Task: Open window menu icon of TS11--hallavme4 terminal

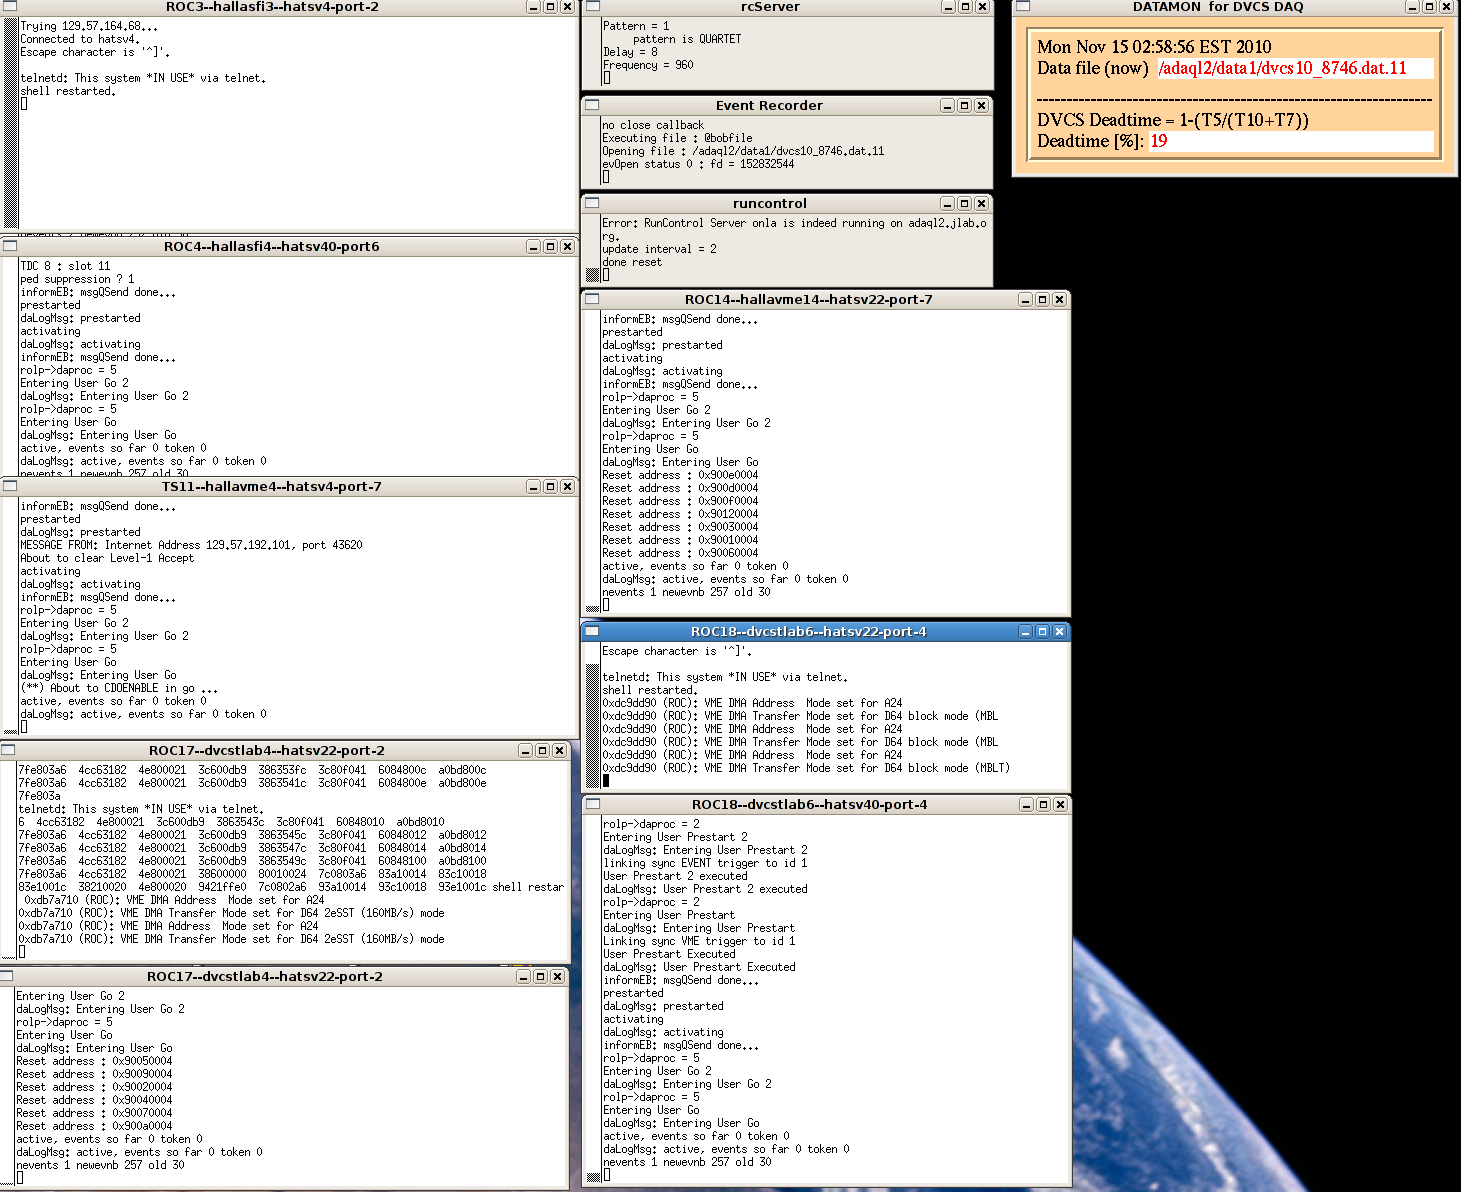Action: click(10, 486)
